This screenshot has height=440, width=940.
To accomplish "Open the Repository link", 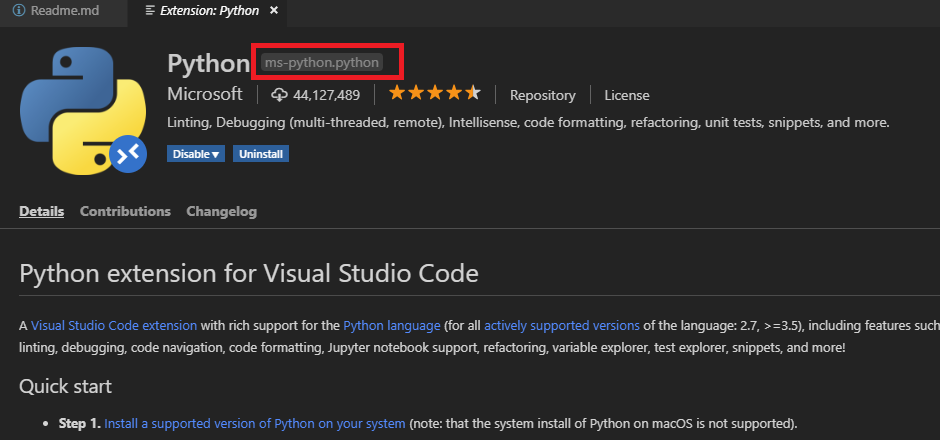I will (543, 95).
